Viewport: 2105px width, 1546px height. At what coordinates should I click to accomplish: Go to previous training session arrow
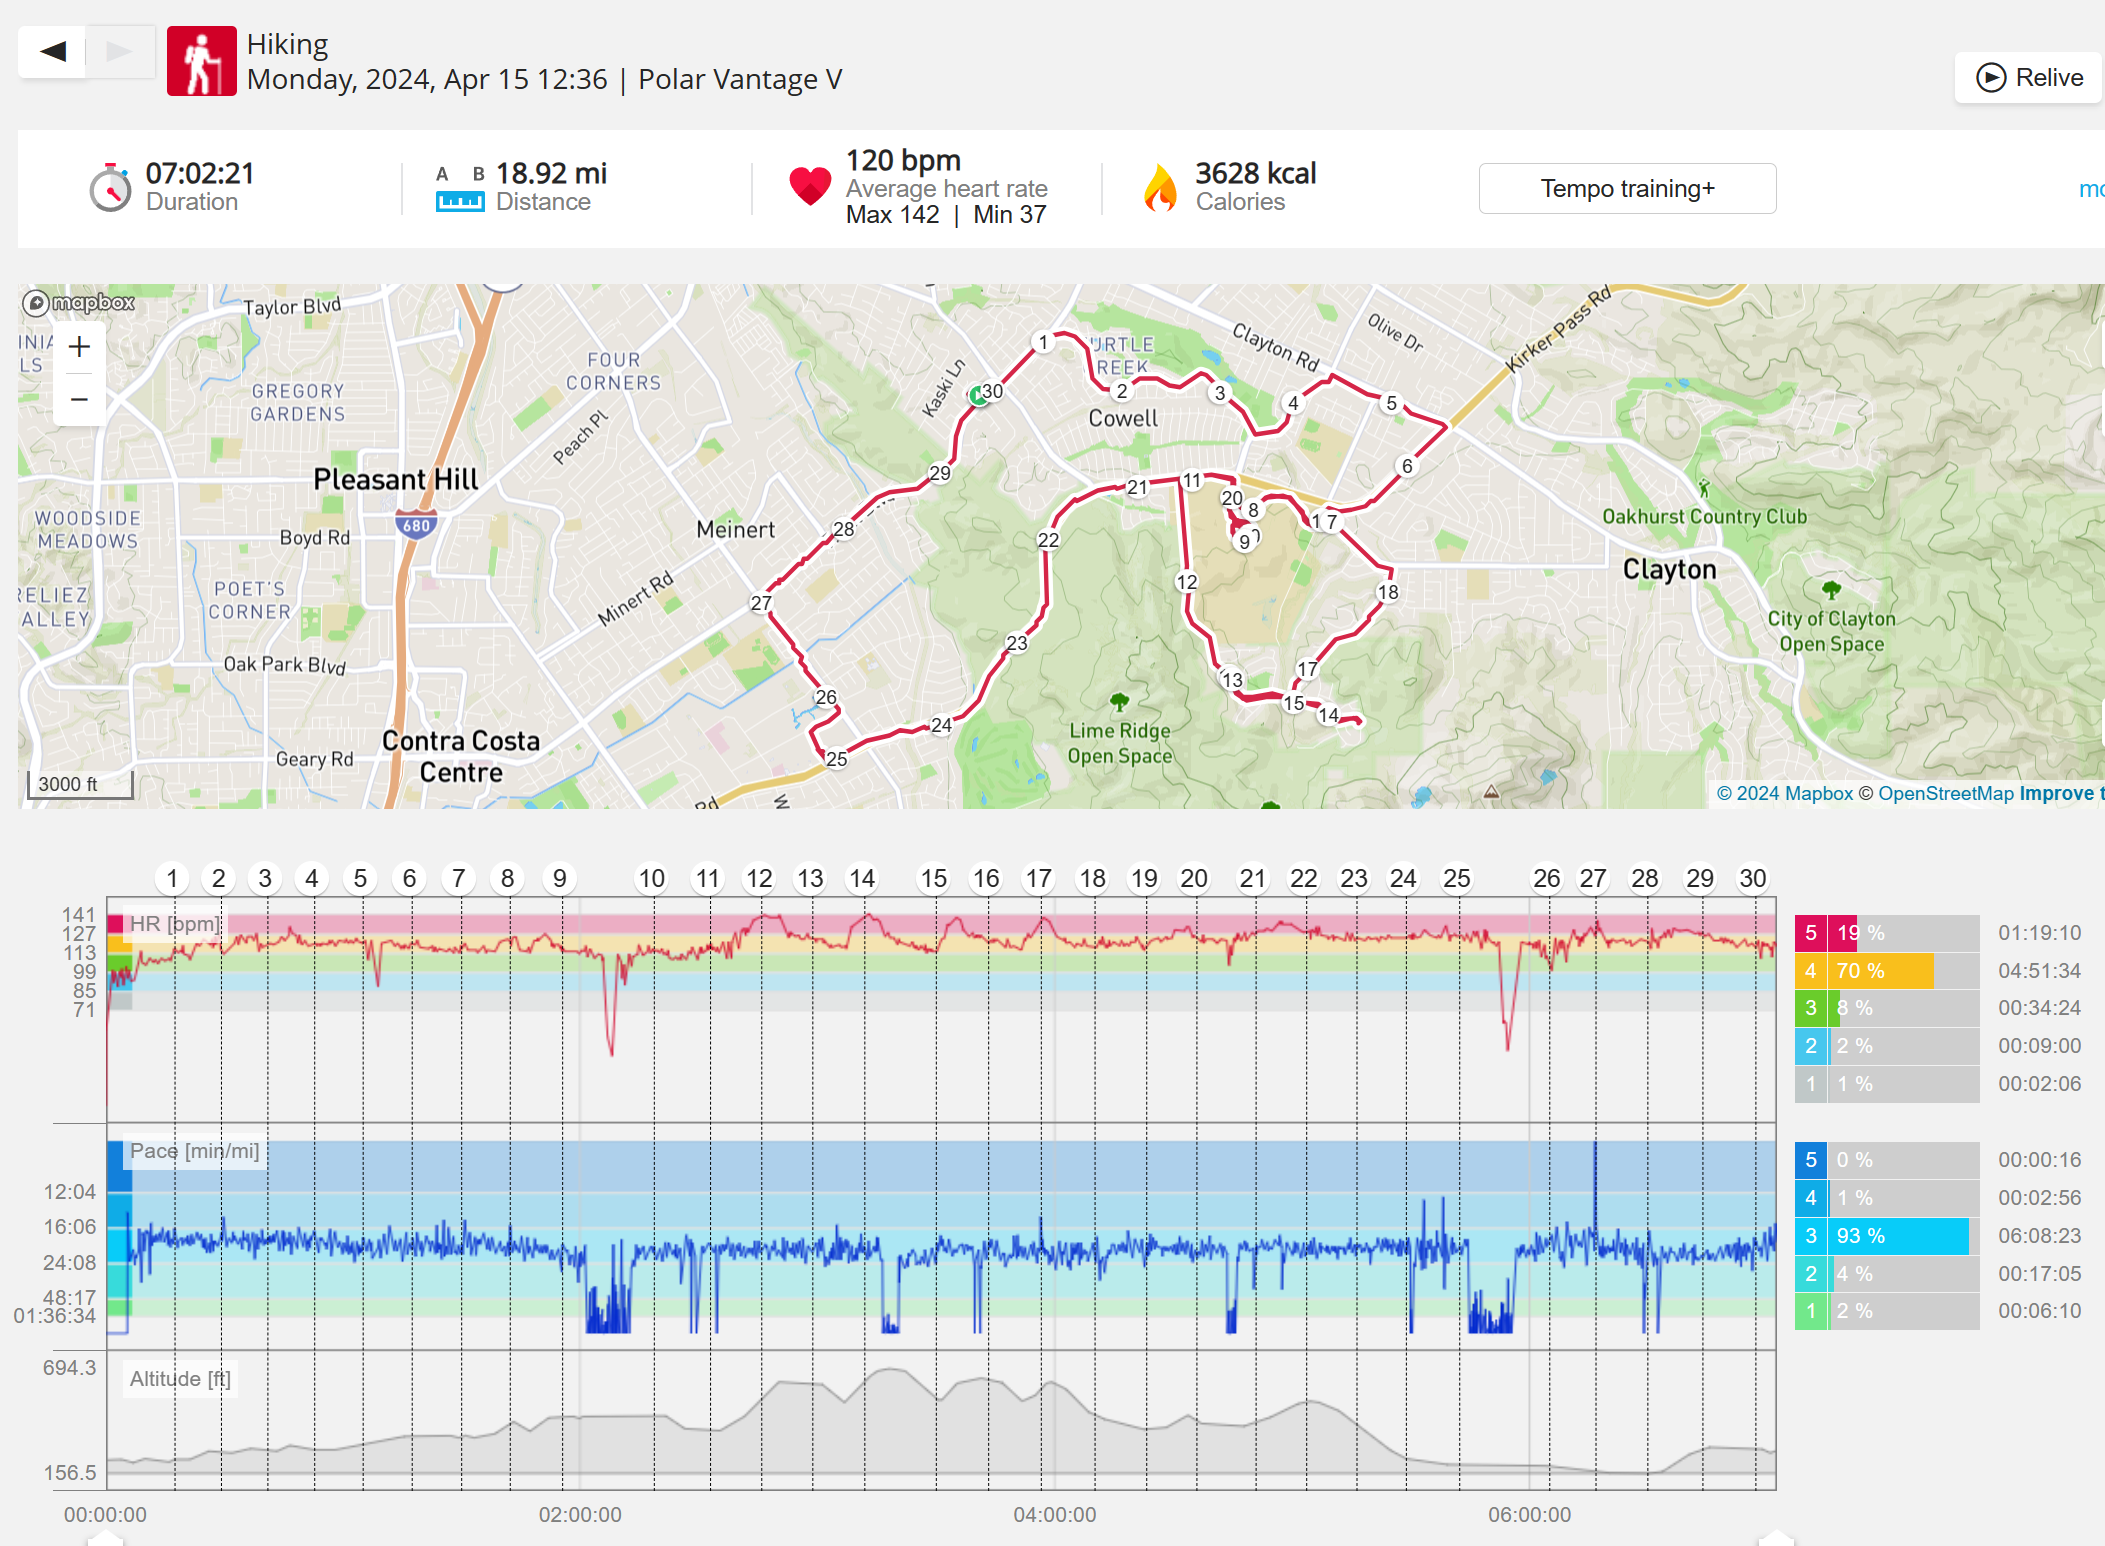tap(53, 51)
